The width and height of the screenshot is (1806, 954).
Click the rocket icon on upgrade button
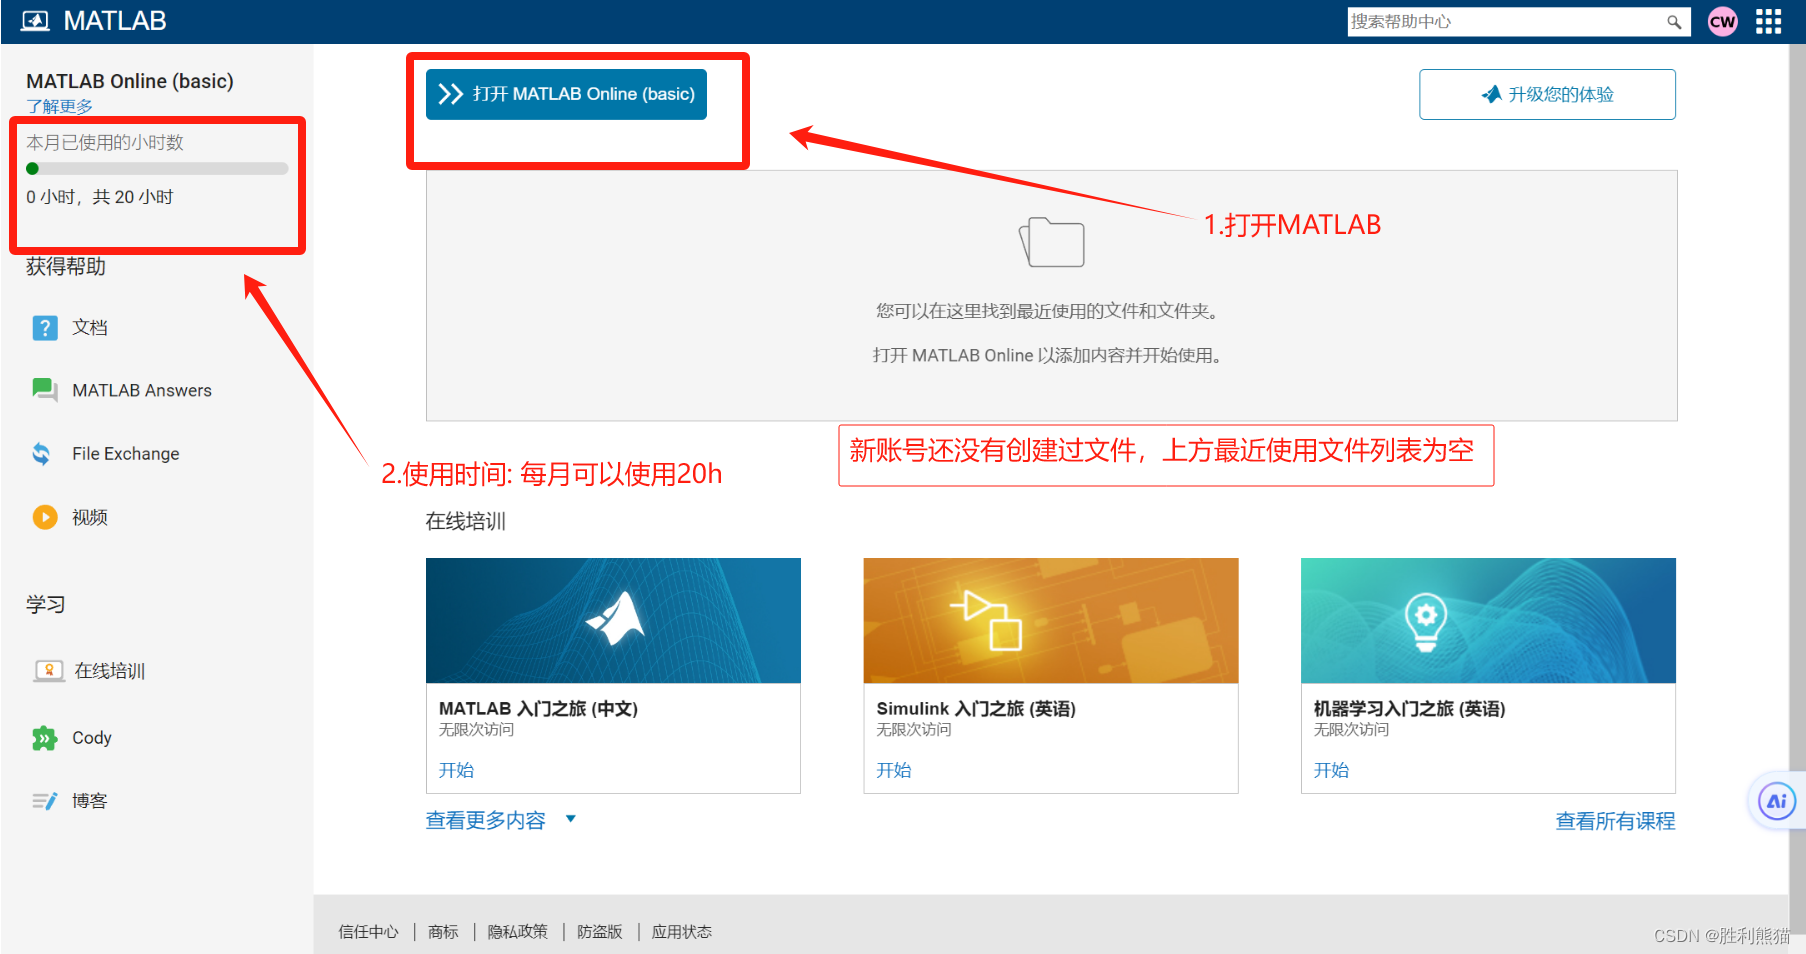pos(1492,94)
